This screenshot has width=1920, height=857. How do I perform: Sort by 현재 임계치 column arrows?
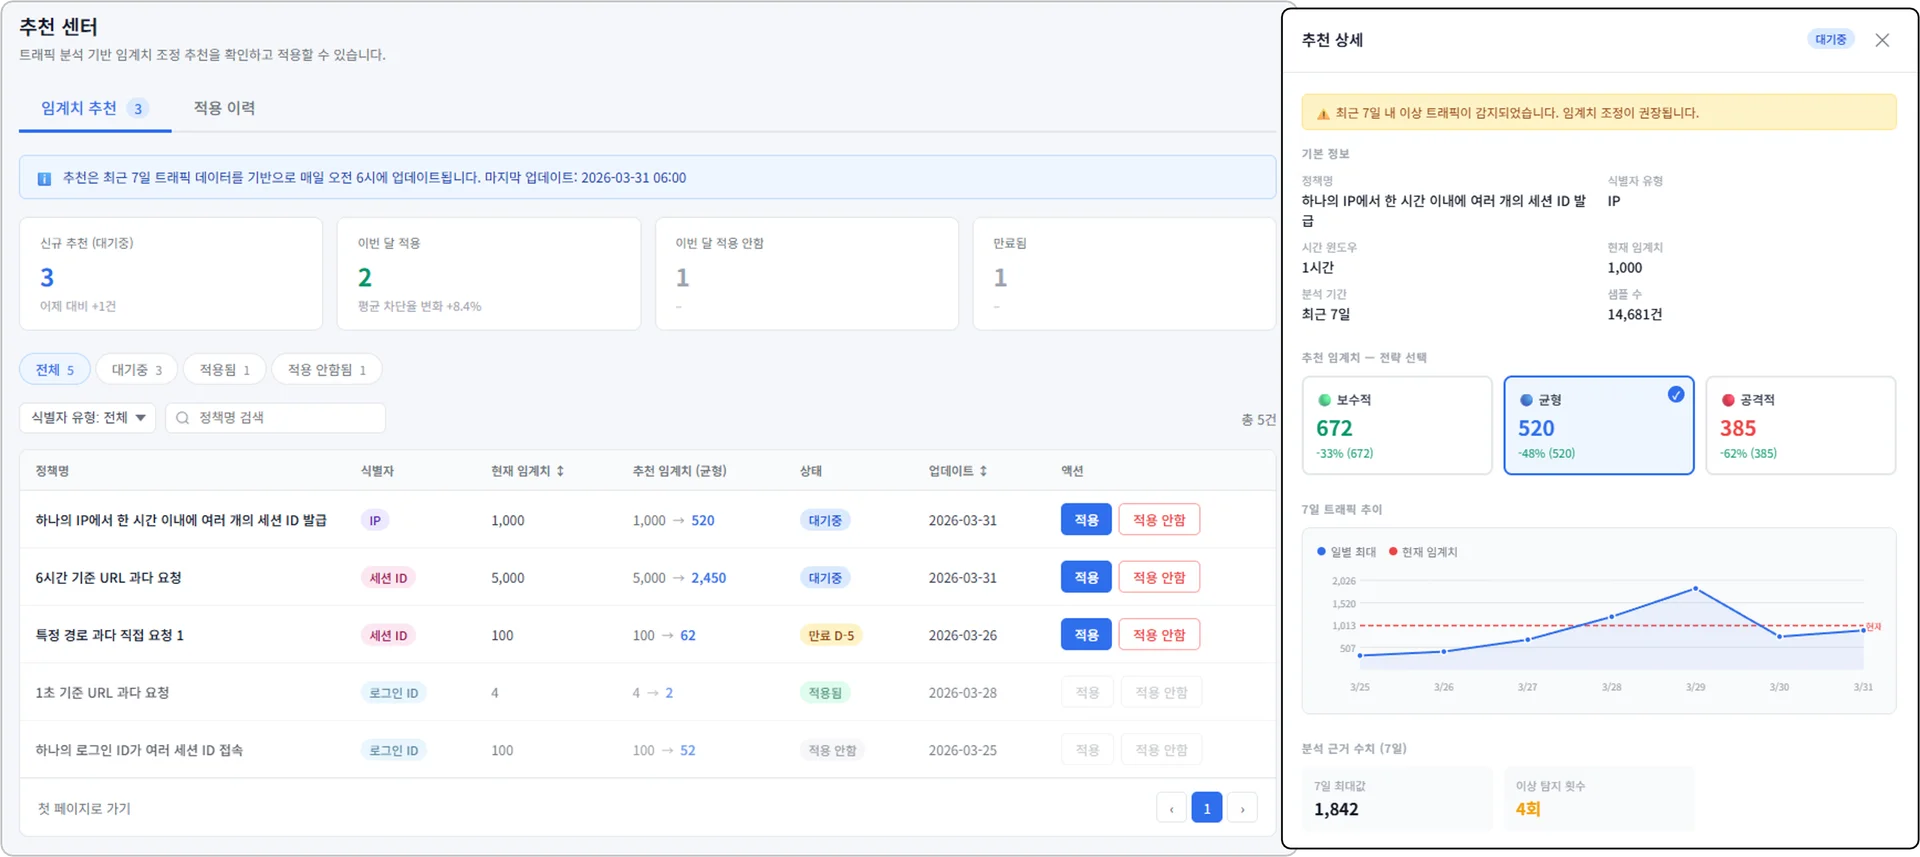point(560,471)
